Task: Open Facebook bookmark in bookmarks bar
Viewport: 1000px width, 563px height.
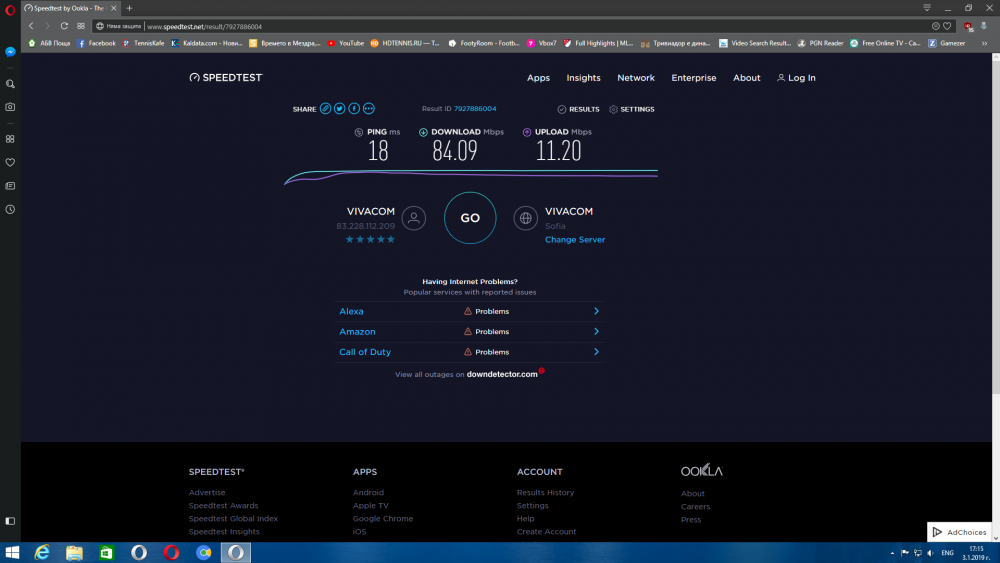Action: click(96, 43)
